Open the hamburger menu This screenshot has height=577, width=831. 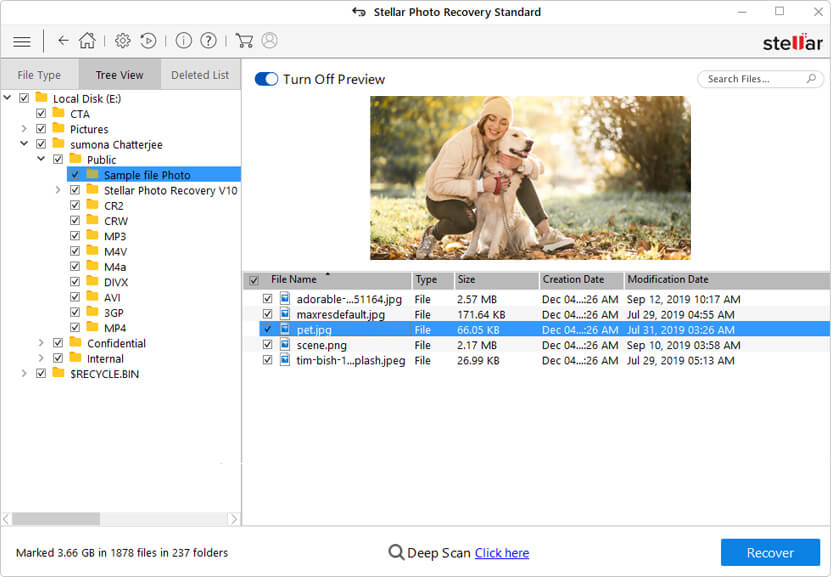point(22,41)
